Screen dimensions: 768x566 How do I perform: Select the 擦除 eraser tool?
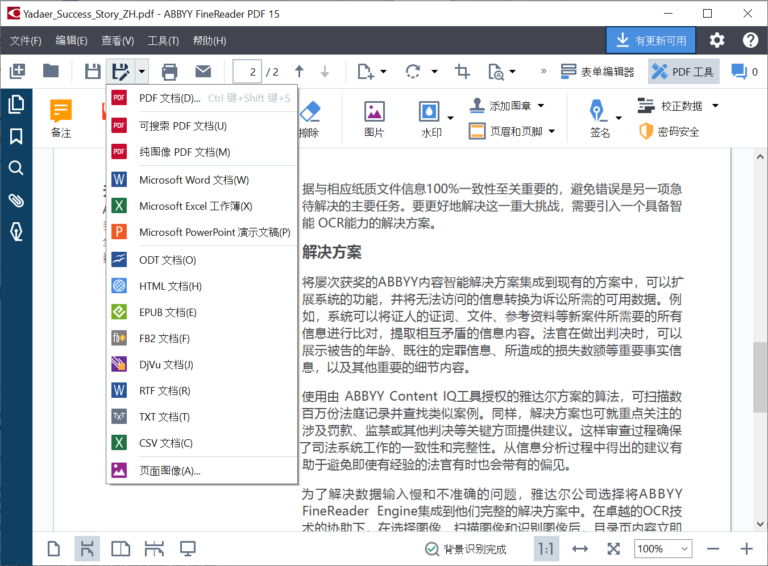(309, 118)
